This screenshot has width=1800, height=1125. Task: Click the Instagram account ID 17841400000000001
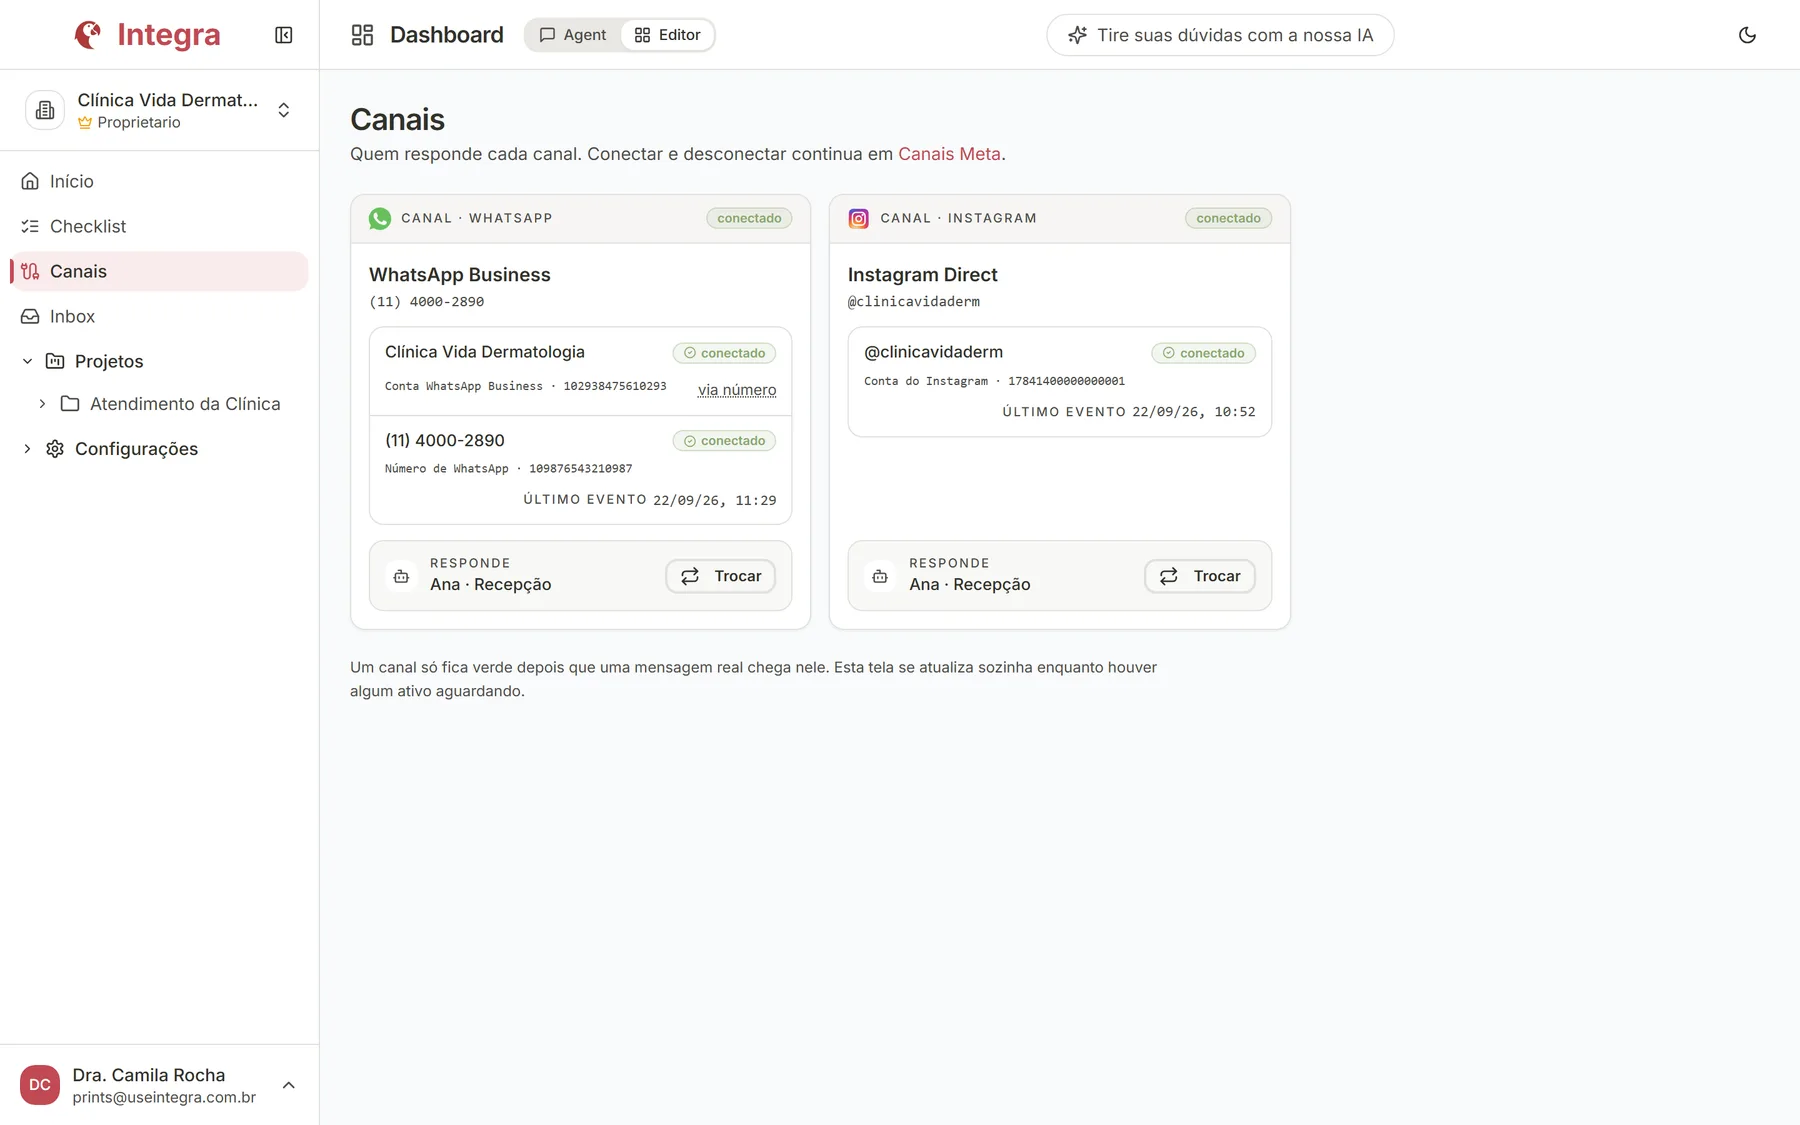click(1066, 381)
